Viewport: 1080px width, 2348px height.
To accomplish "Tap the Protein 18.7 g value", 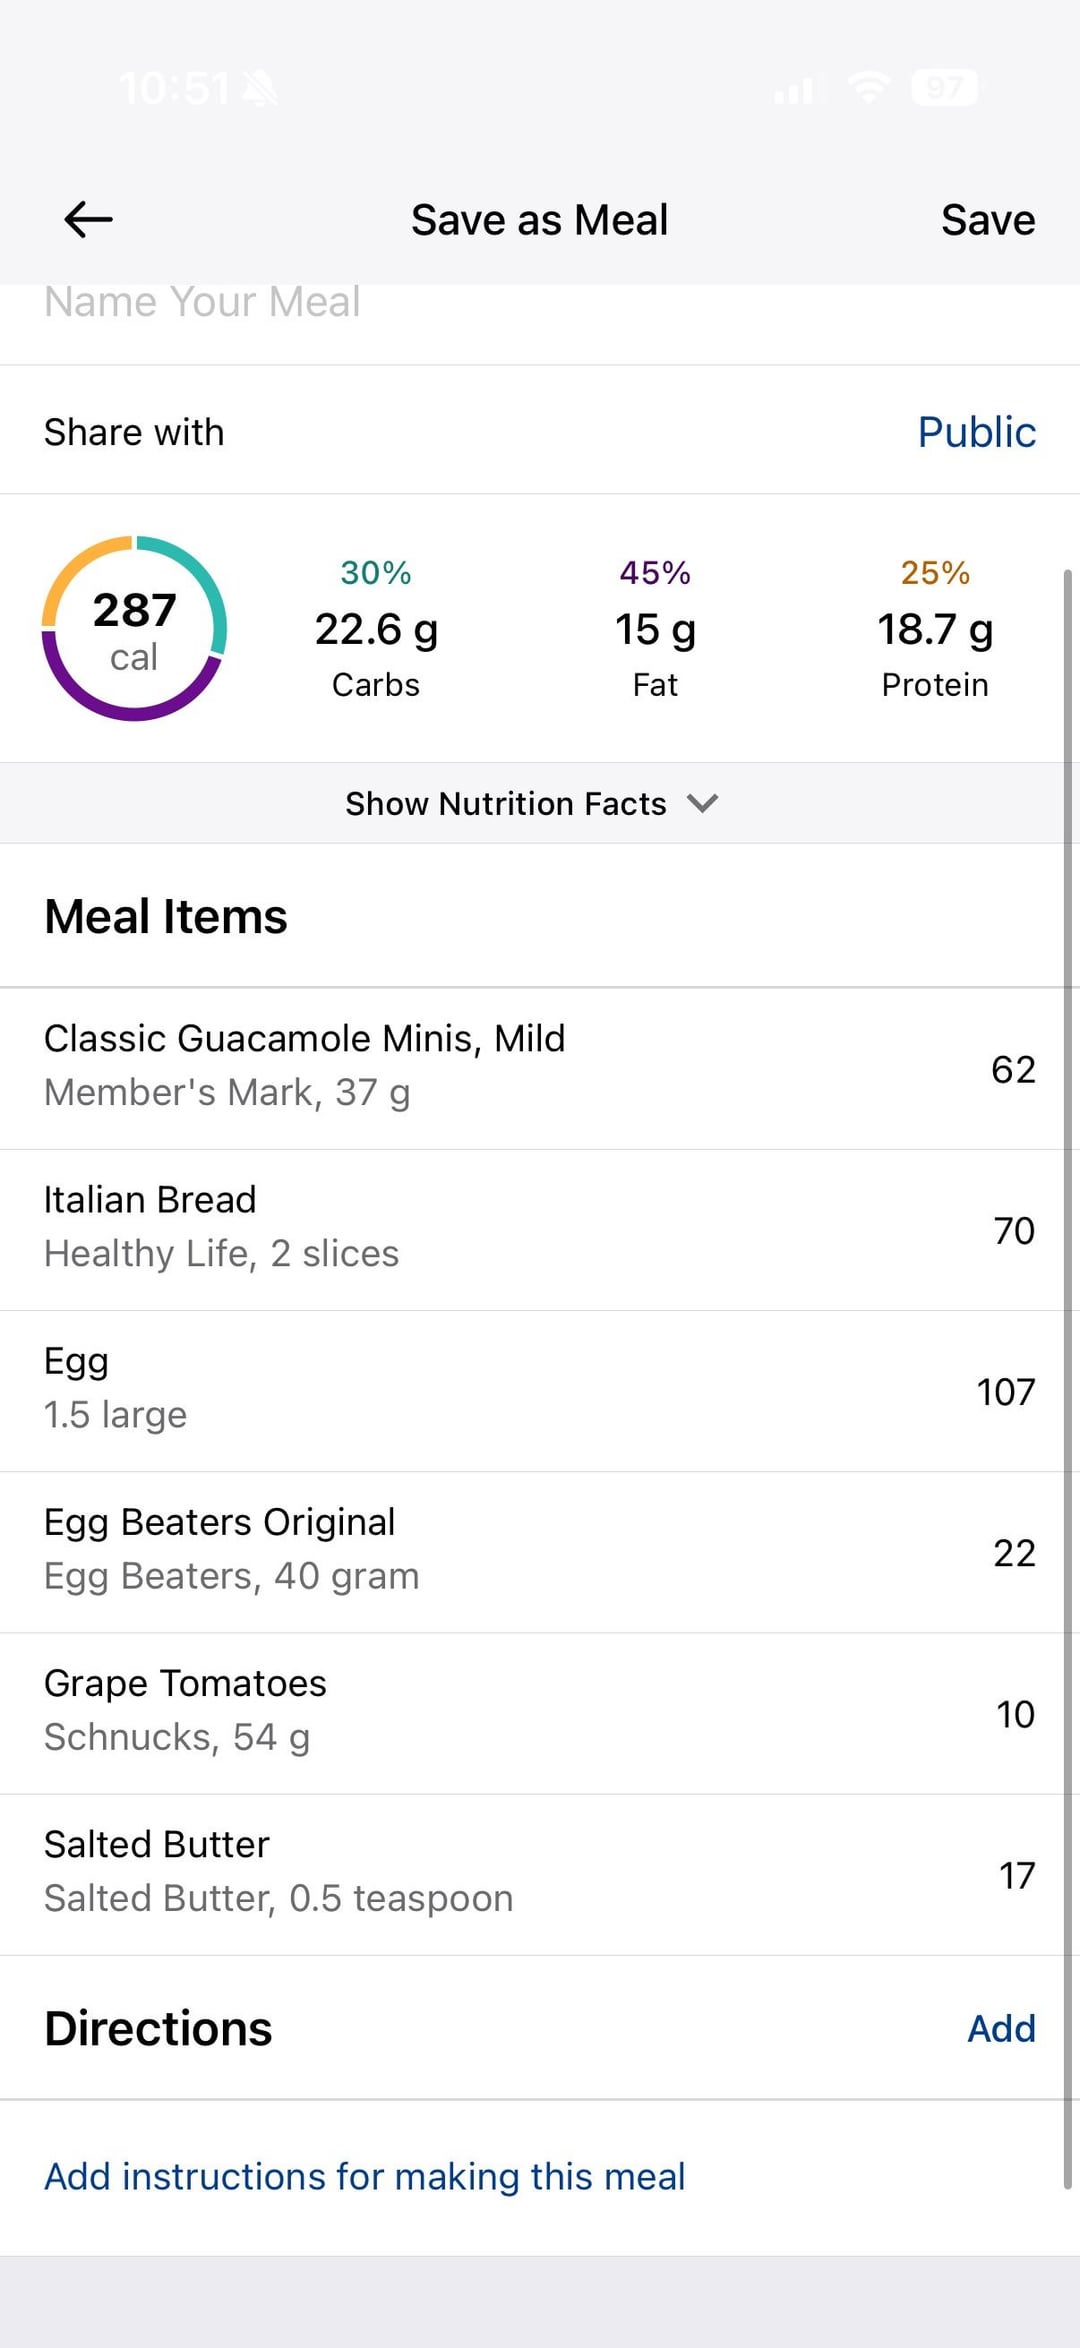I will point(935,630).
